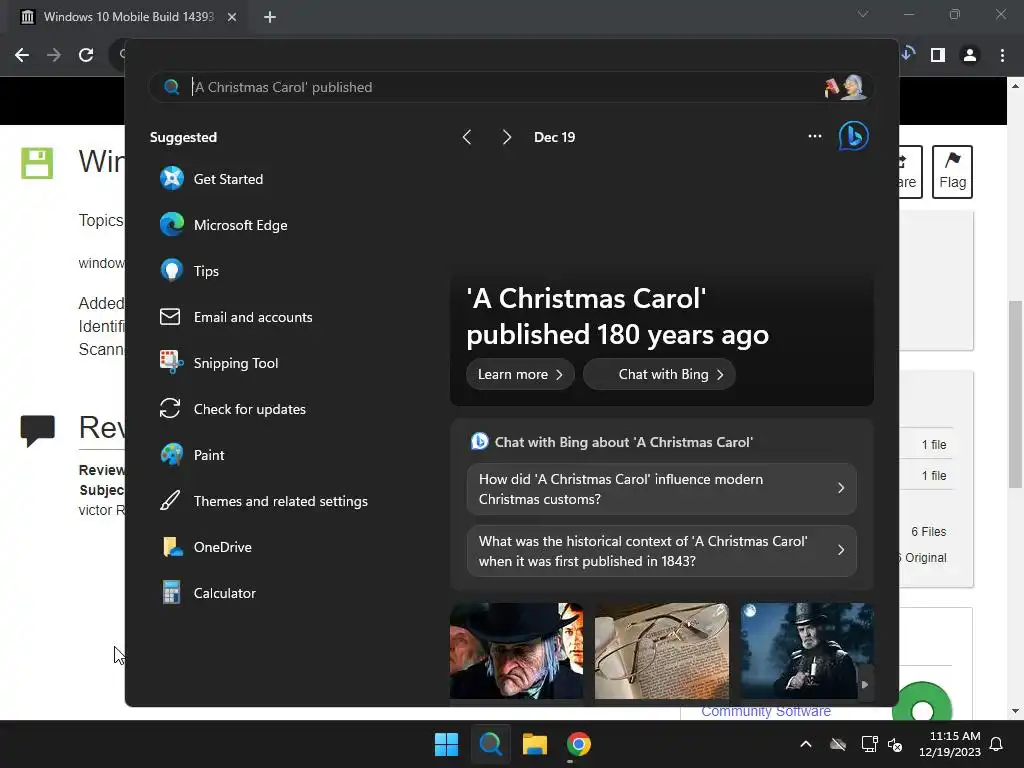
Task: Click the Reviews speech bubble icon
Action: [37, 430]
